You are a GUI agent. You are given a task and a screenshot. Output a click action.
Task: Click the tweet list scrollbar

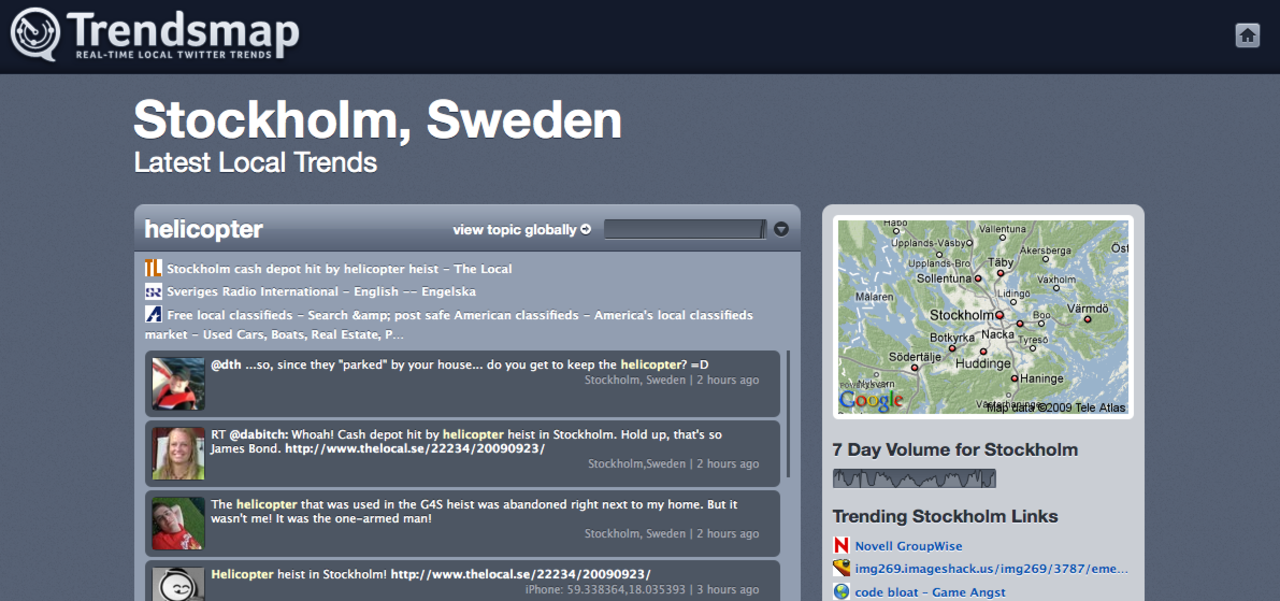tap(789, 413)
